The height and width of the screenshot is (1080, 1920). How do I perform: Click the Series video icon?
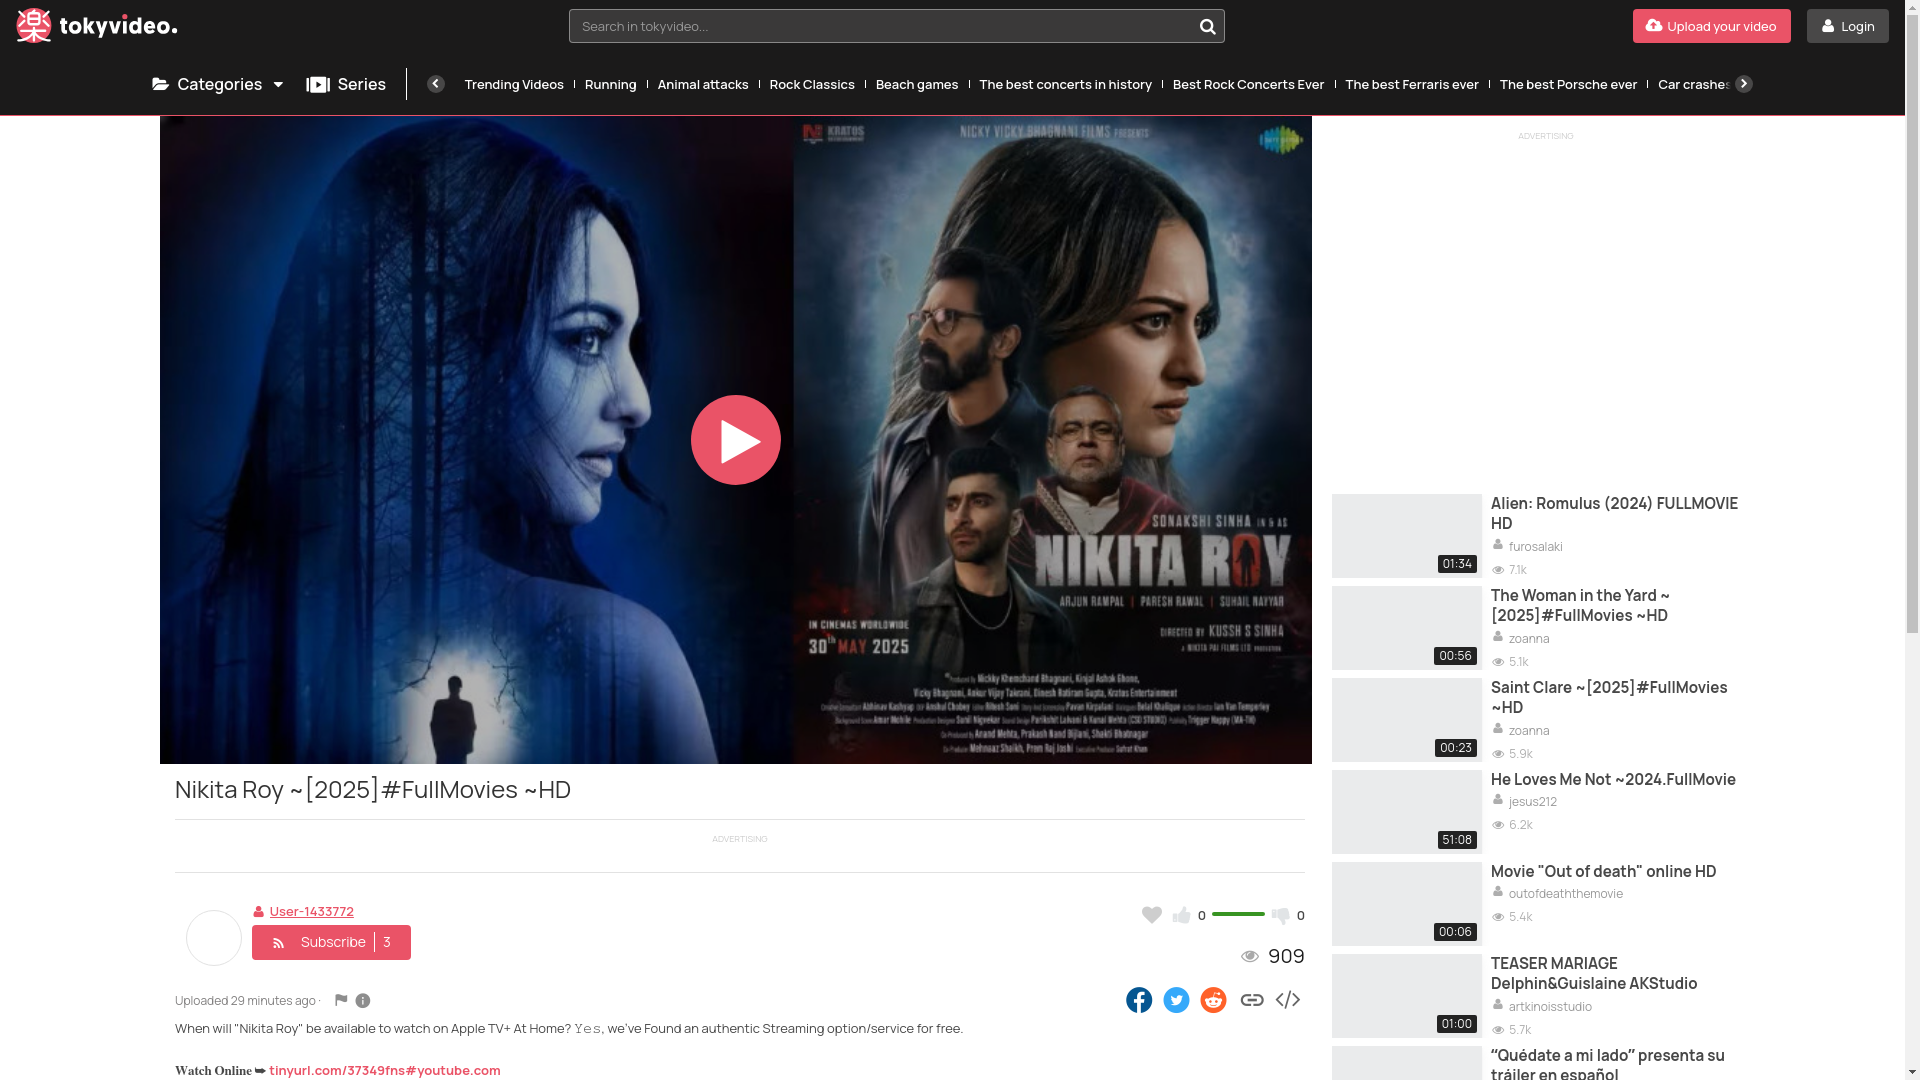[x=318, y=84]
